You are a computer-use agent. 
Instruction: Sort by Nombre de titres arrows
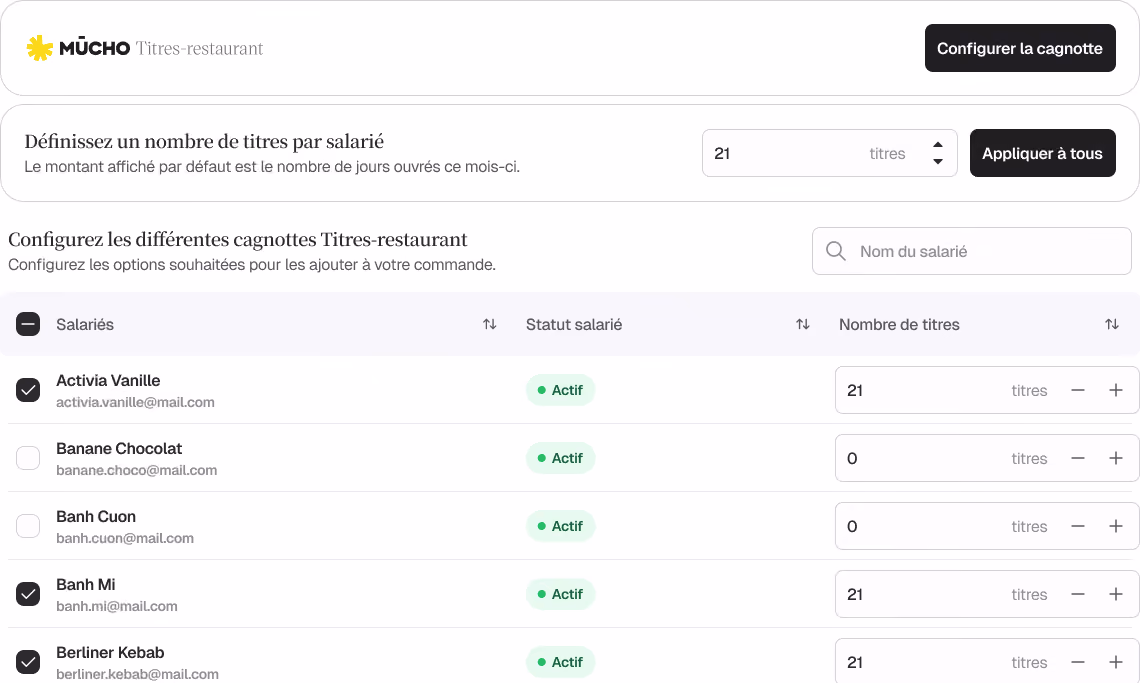coord(1112,324)
